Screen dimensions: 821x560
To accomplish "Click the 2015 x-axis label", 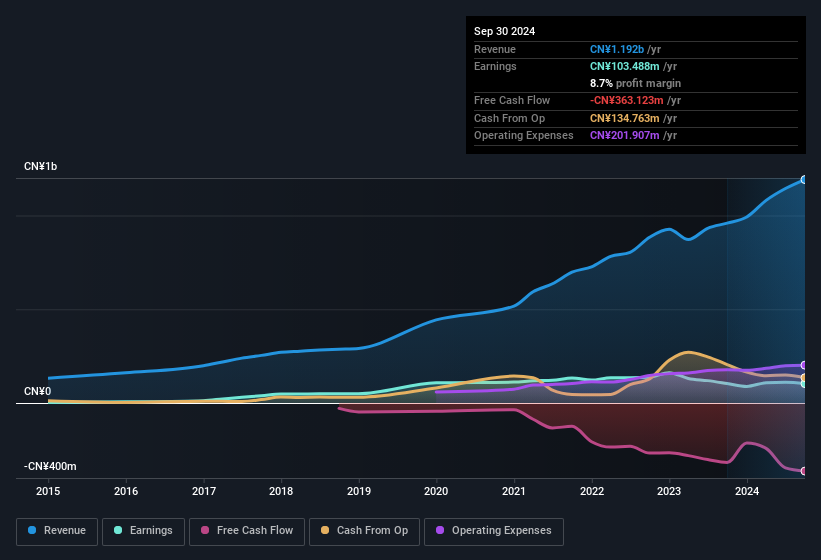I will tap(48, 491).
